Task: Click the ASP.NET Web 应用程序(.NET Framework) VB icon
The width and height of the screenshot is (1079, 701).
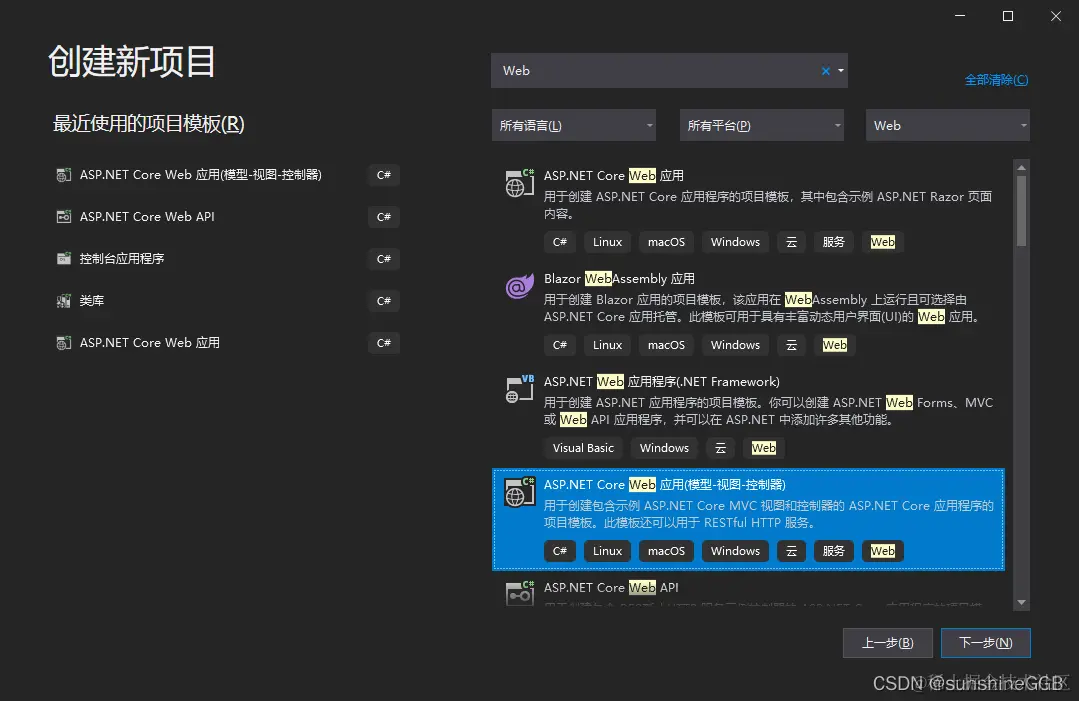Action: coord(520,389)
